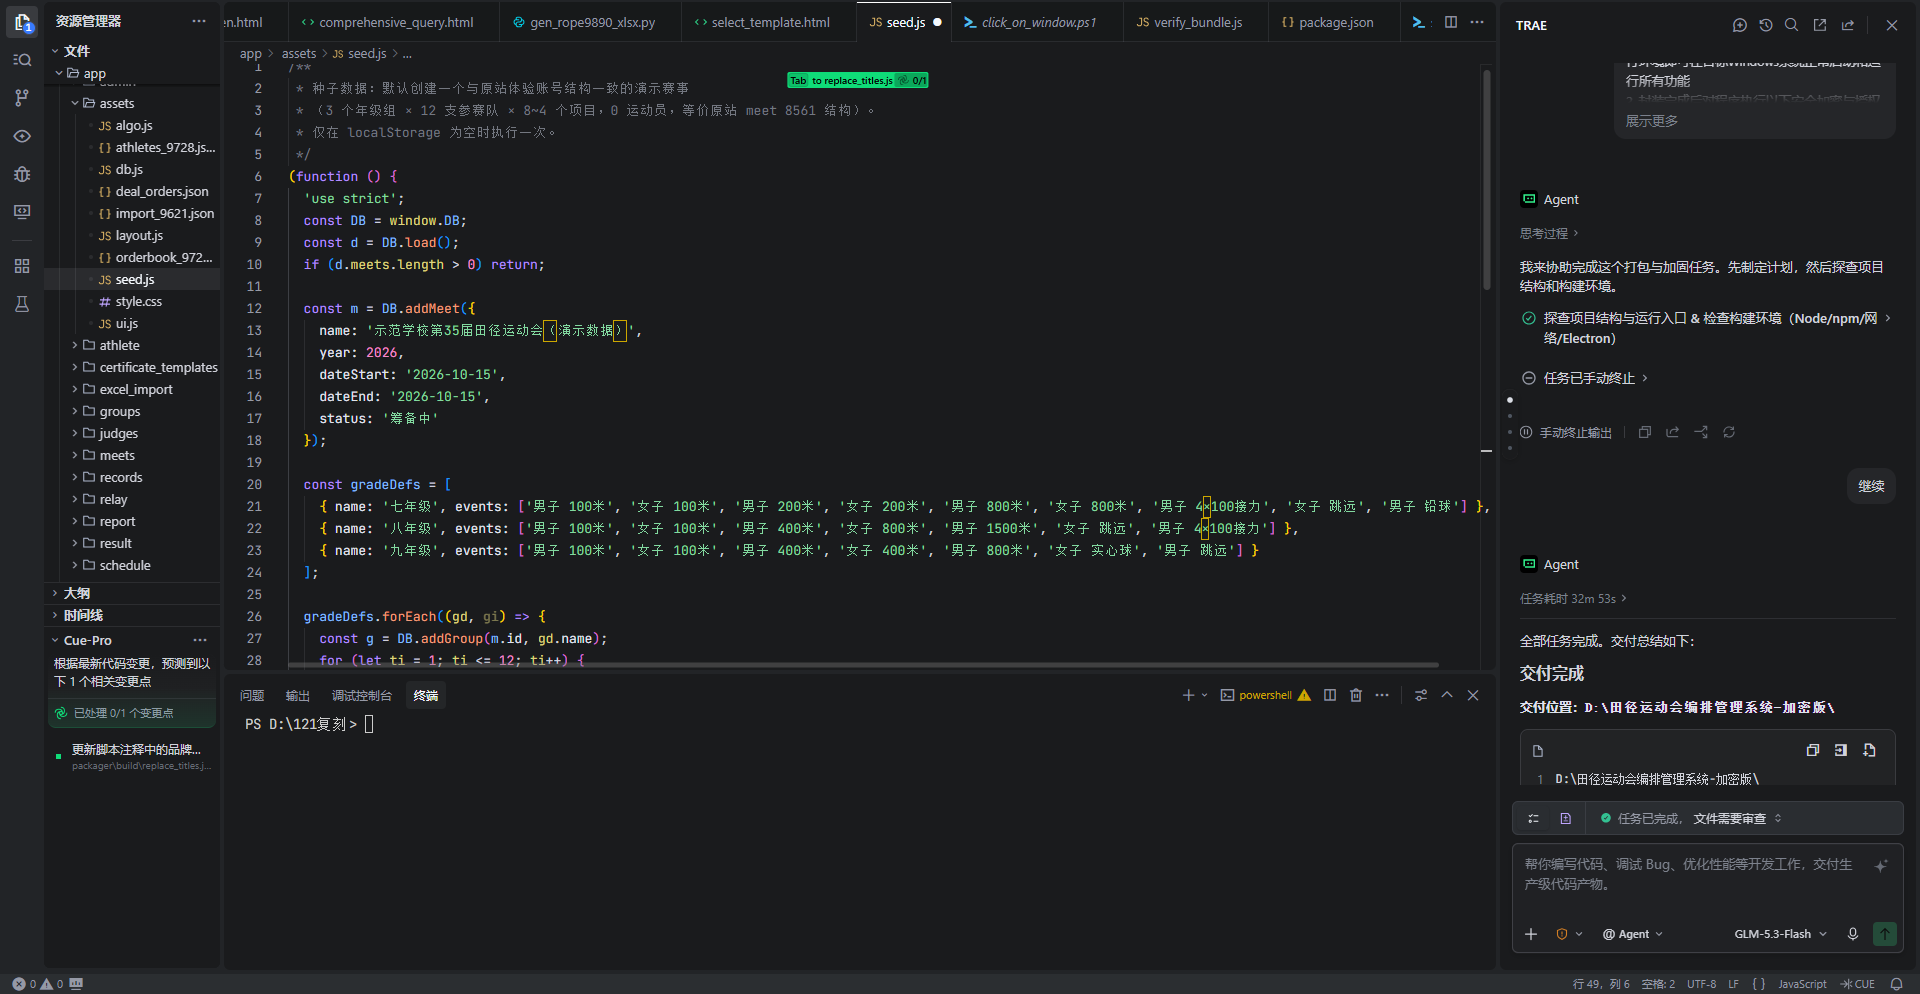The height and width of the screenshot is (994, 1920).
Task: Click the sparkle prompt-optimize icon in chat input
Action: 1881,866
